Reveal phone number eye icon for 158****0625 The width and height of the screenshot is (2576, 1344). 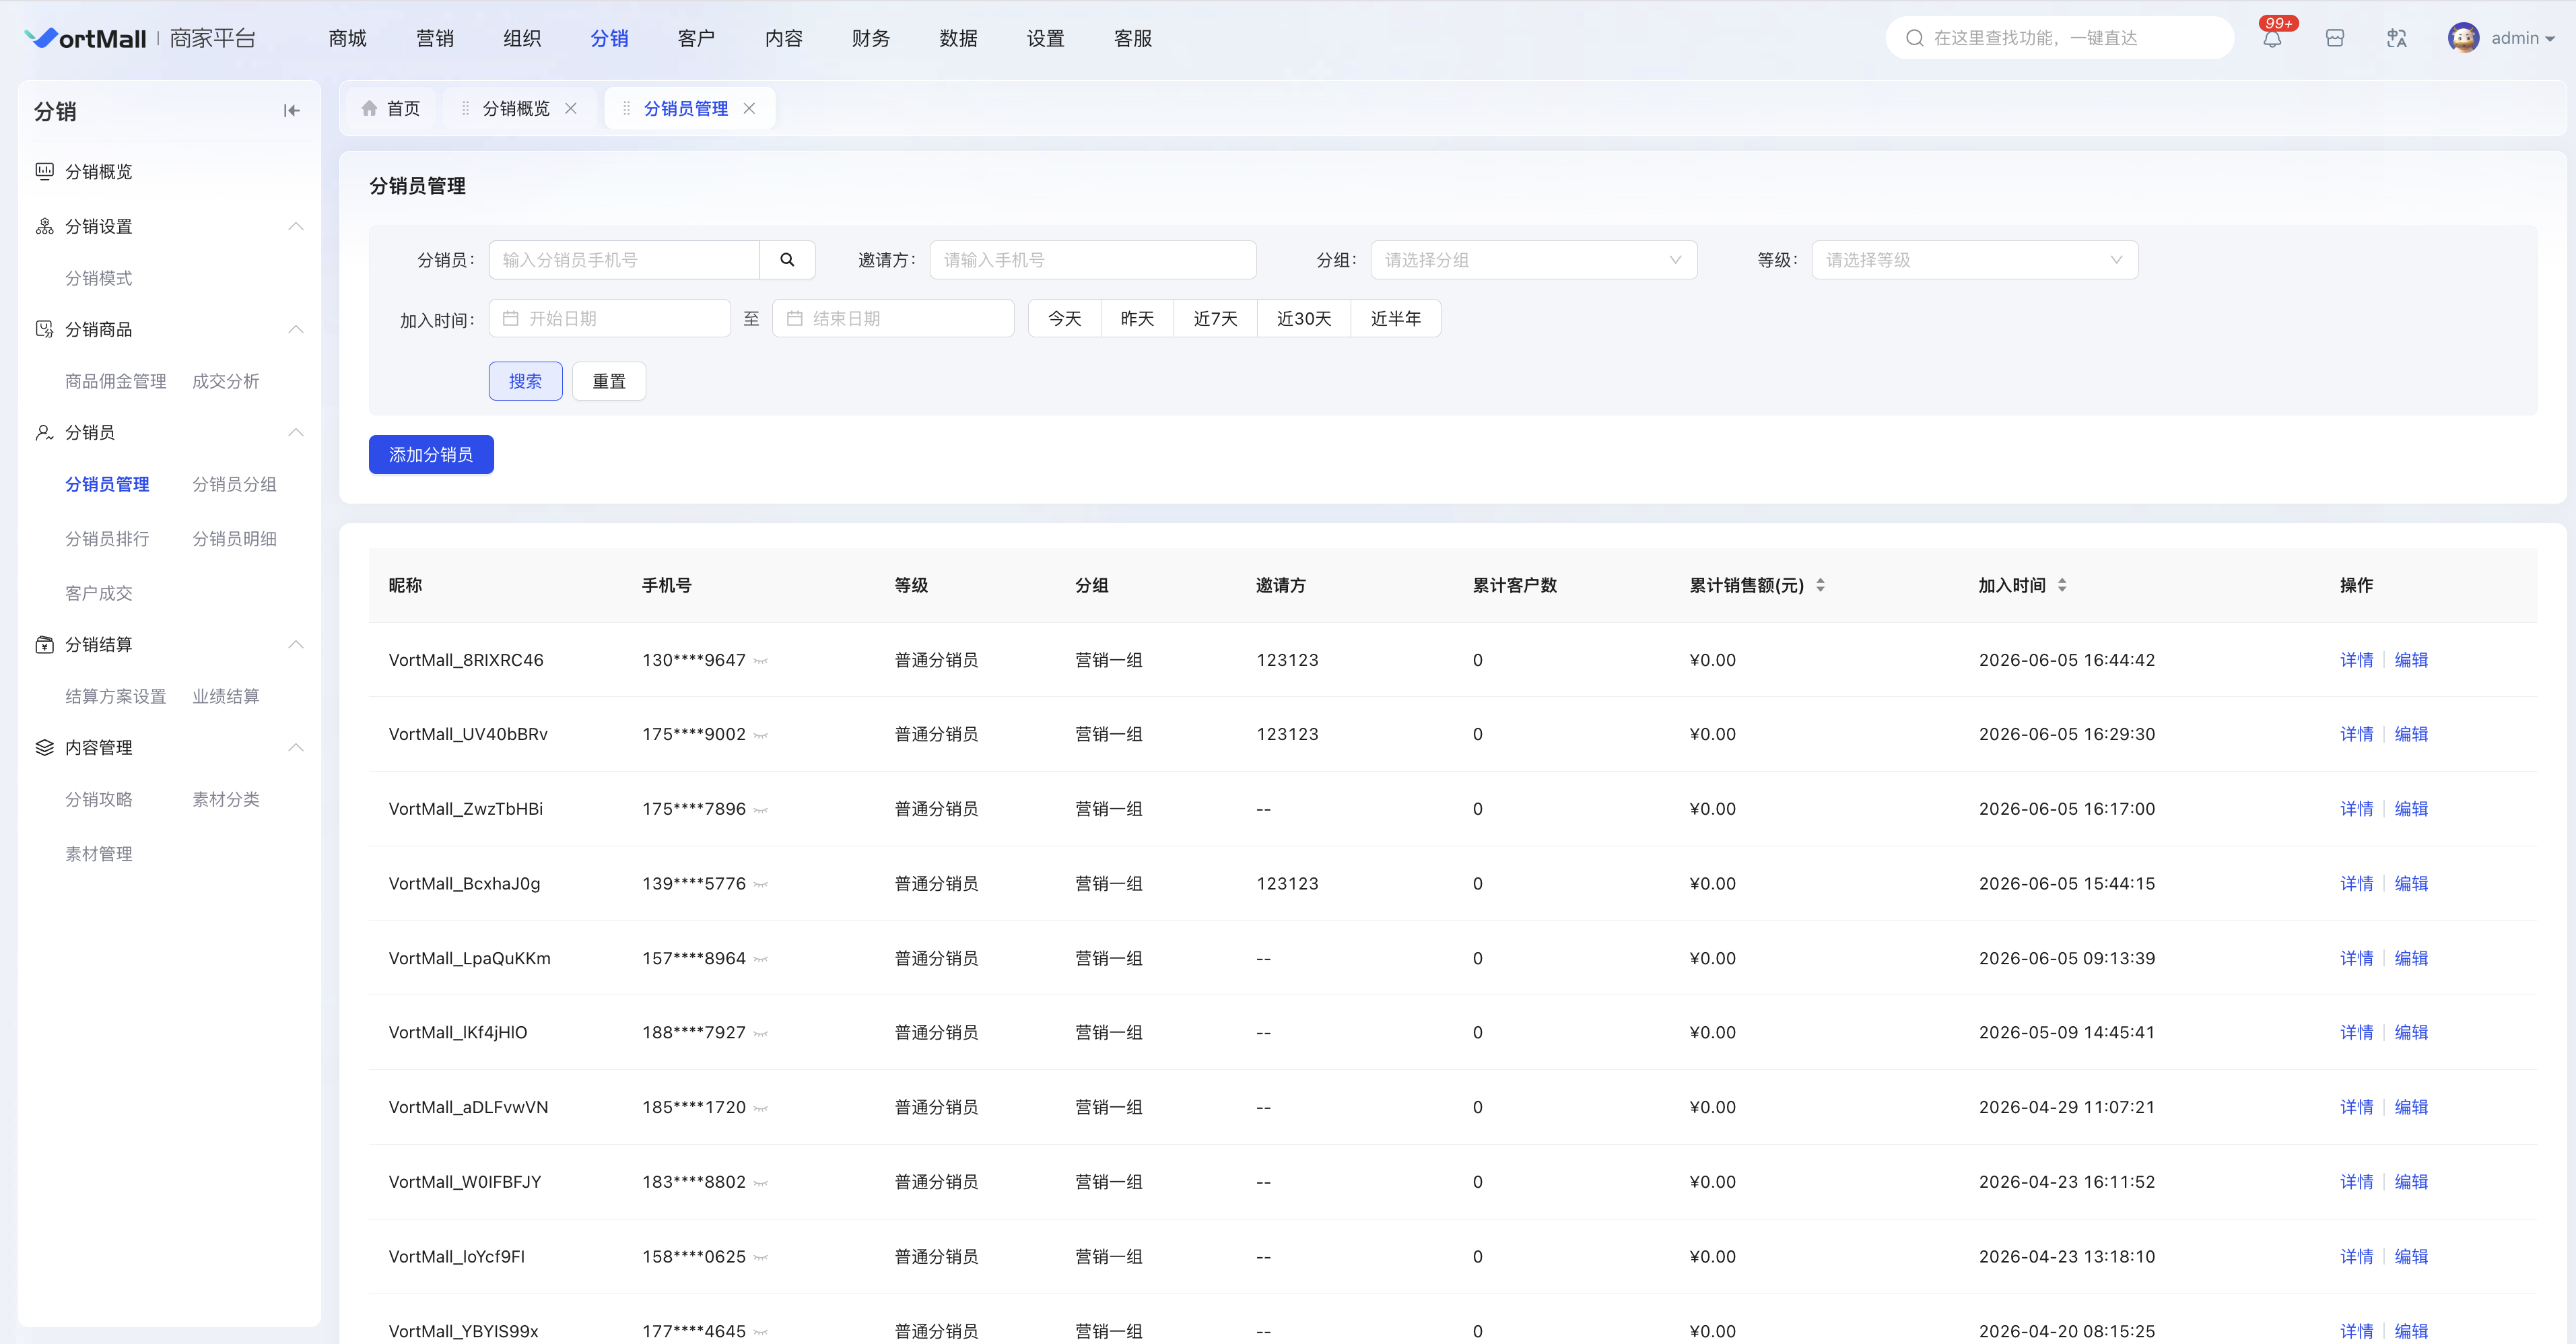coord(761,1257)
